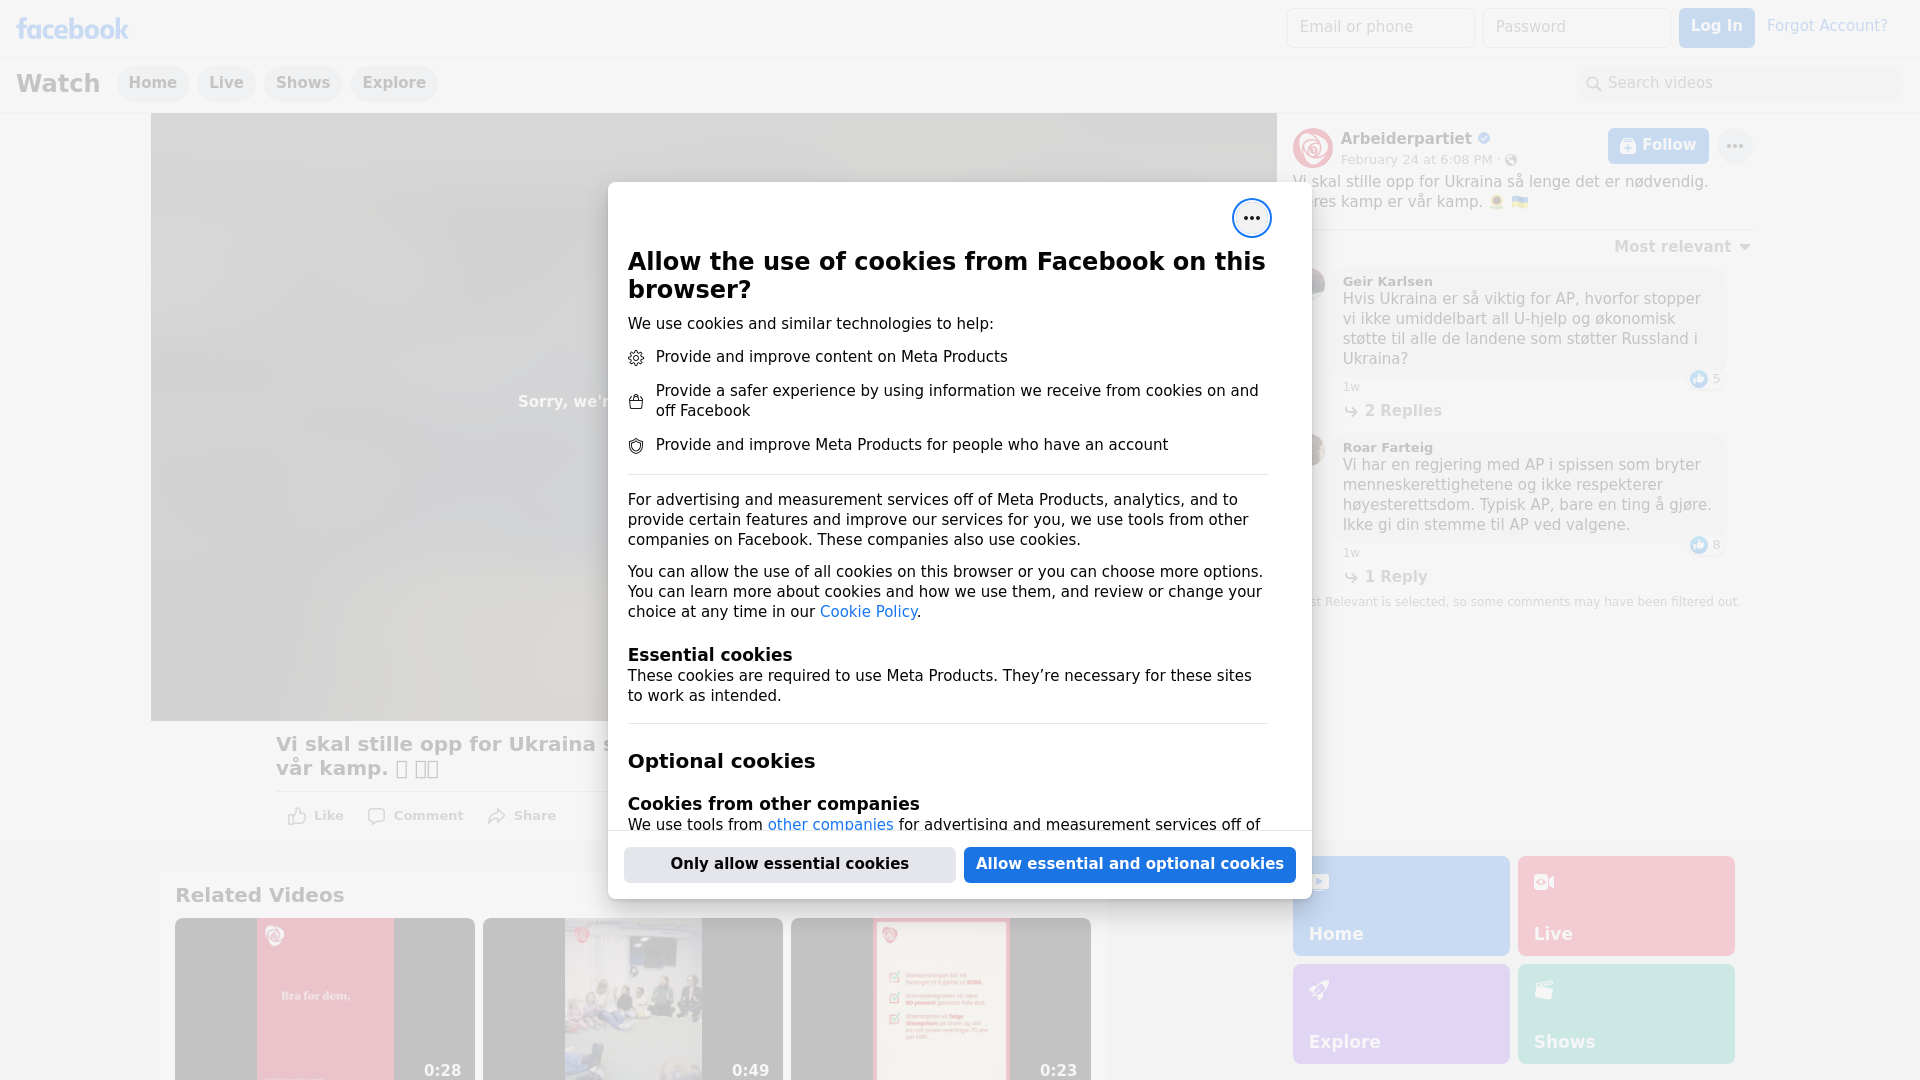Focus the Password field
The height and width of the screenshot is (1080, 1920).
tap(1576, 28)
